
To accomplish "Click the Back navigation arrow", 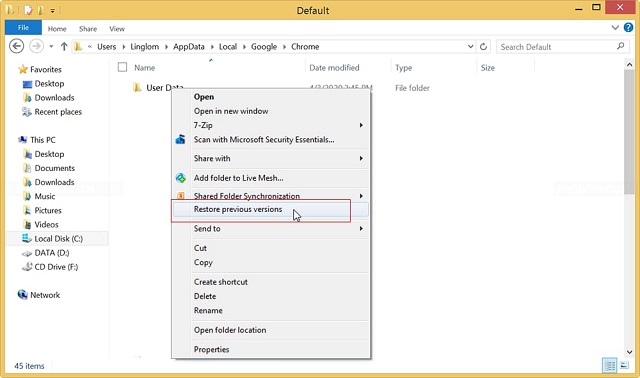I will [17, 46].
